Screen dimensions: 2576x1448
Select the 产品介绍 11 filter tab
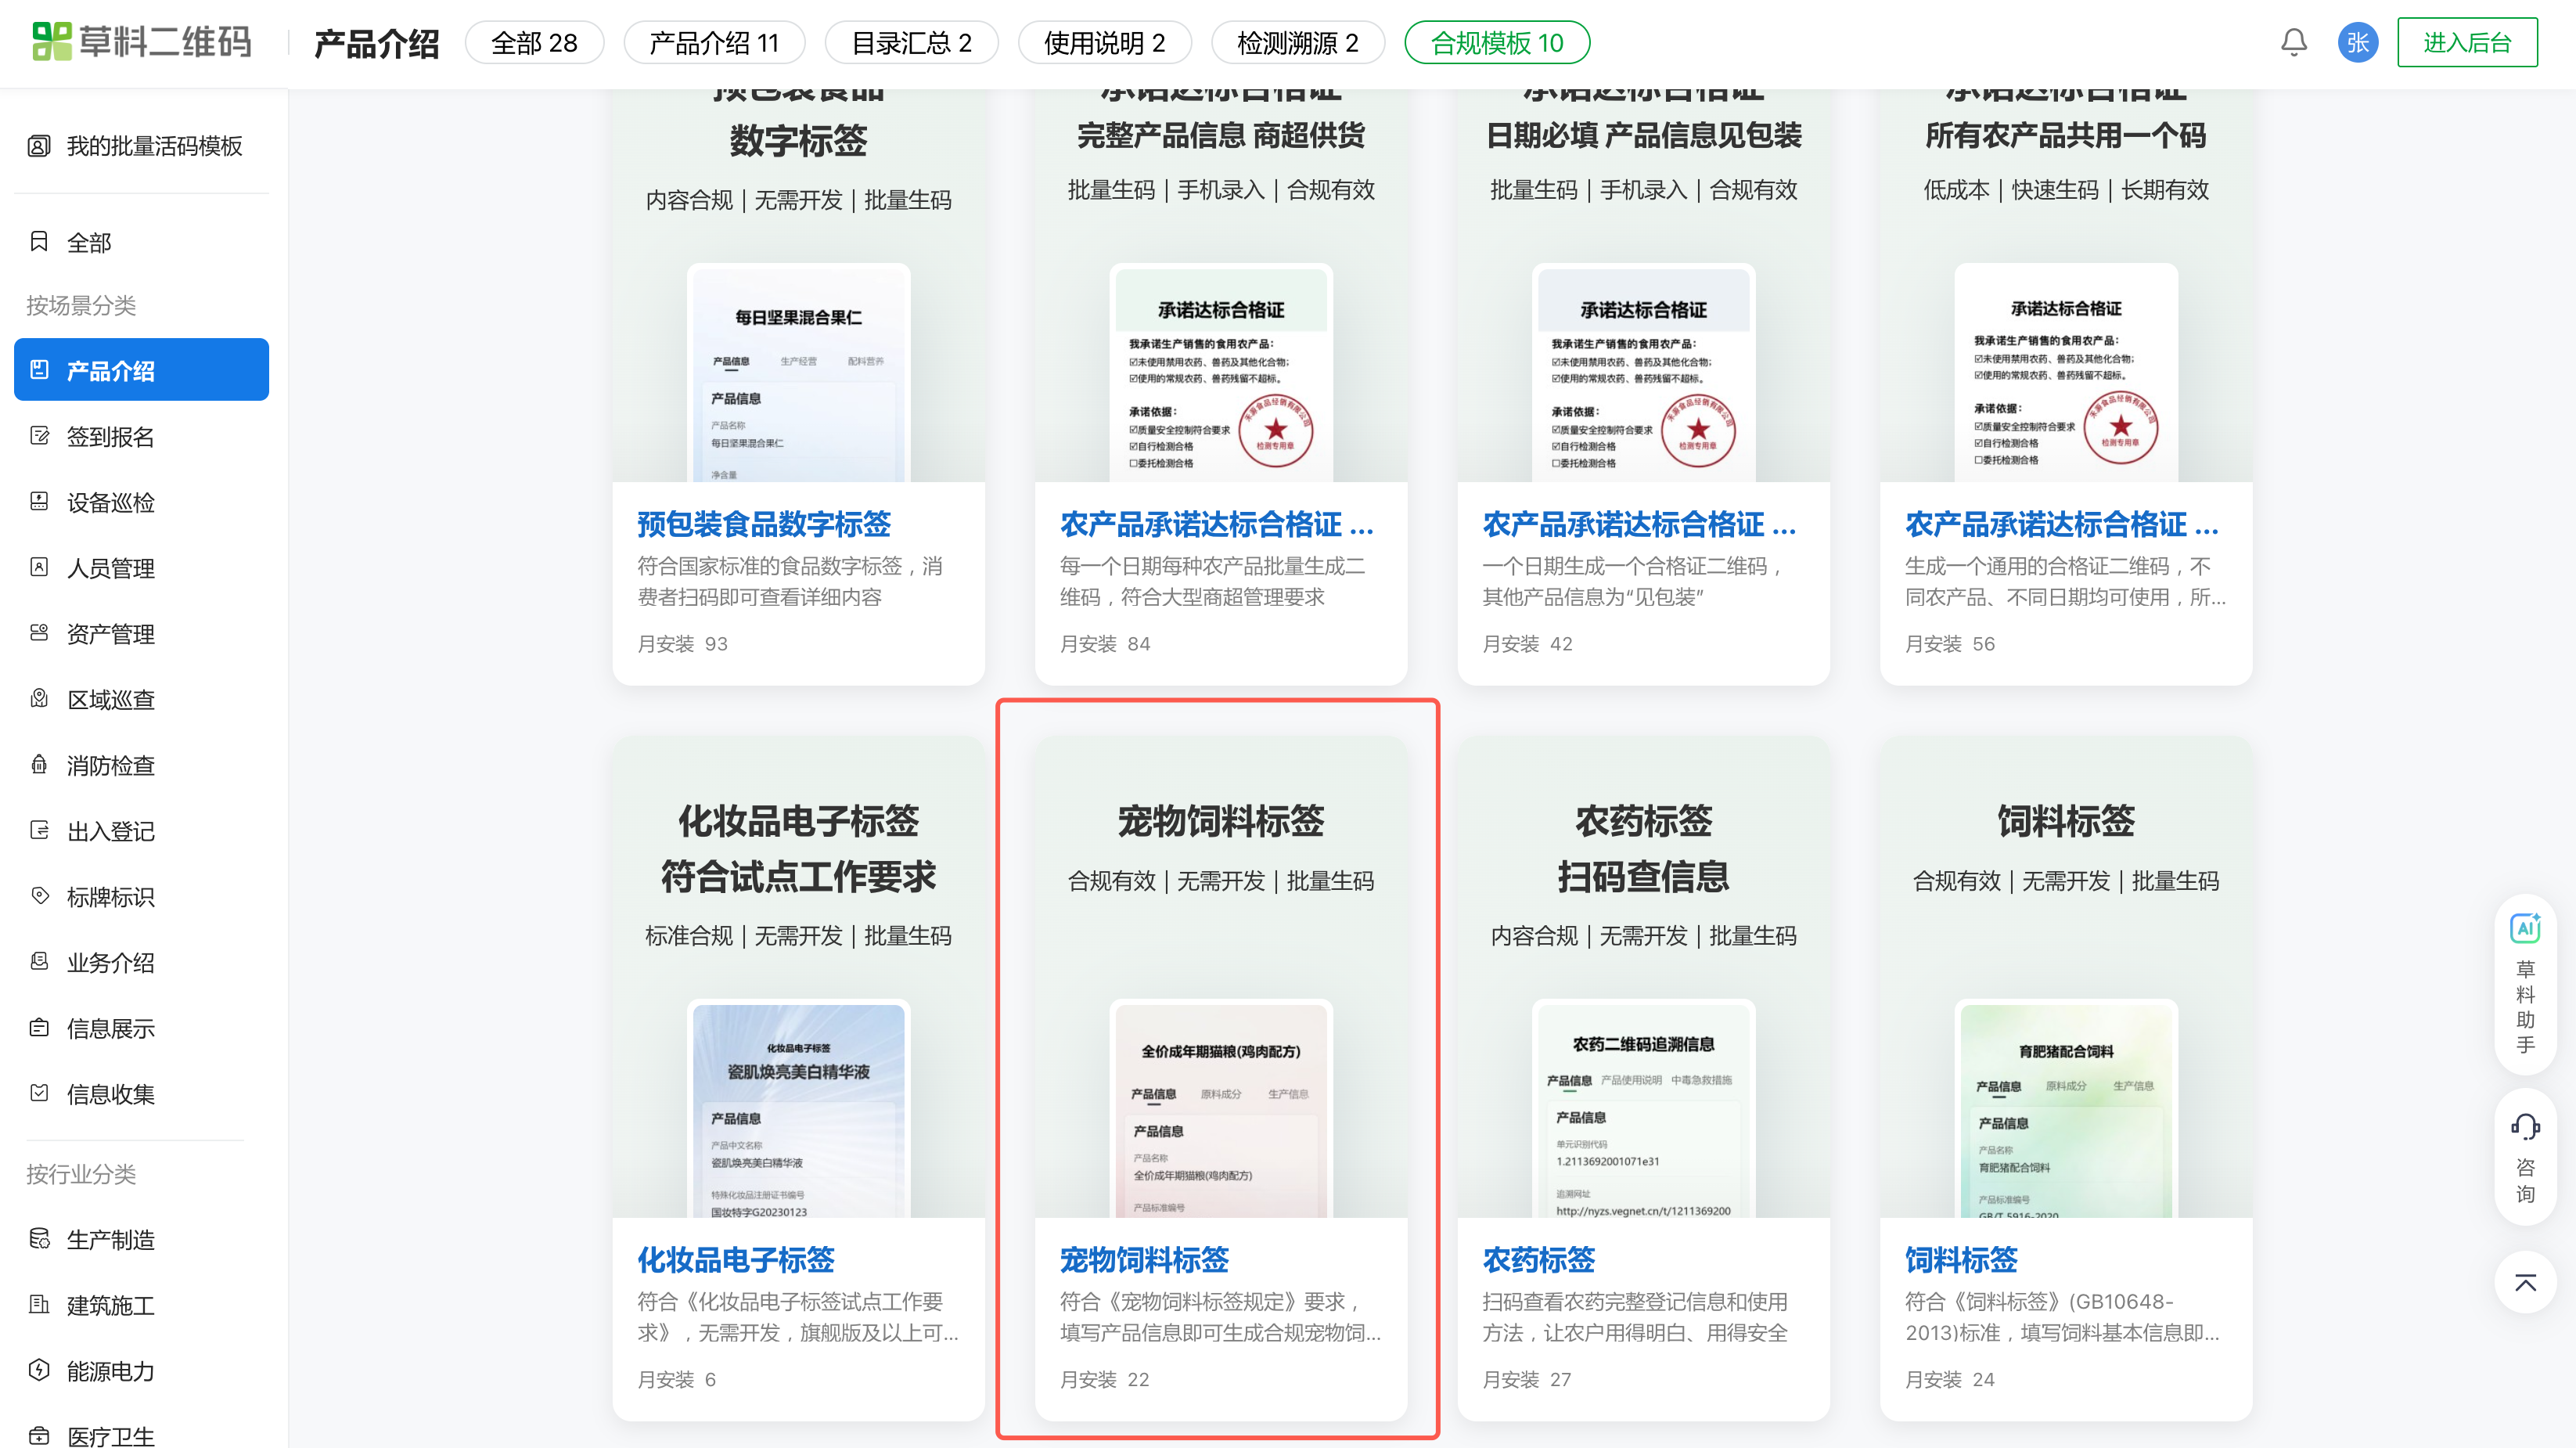(714, 43)
